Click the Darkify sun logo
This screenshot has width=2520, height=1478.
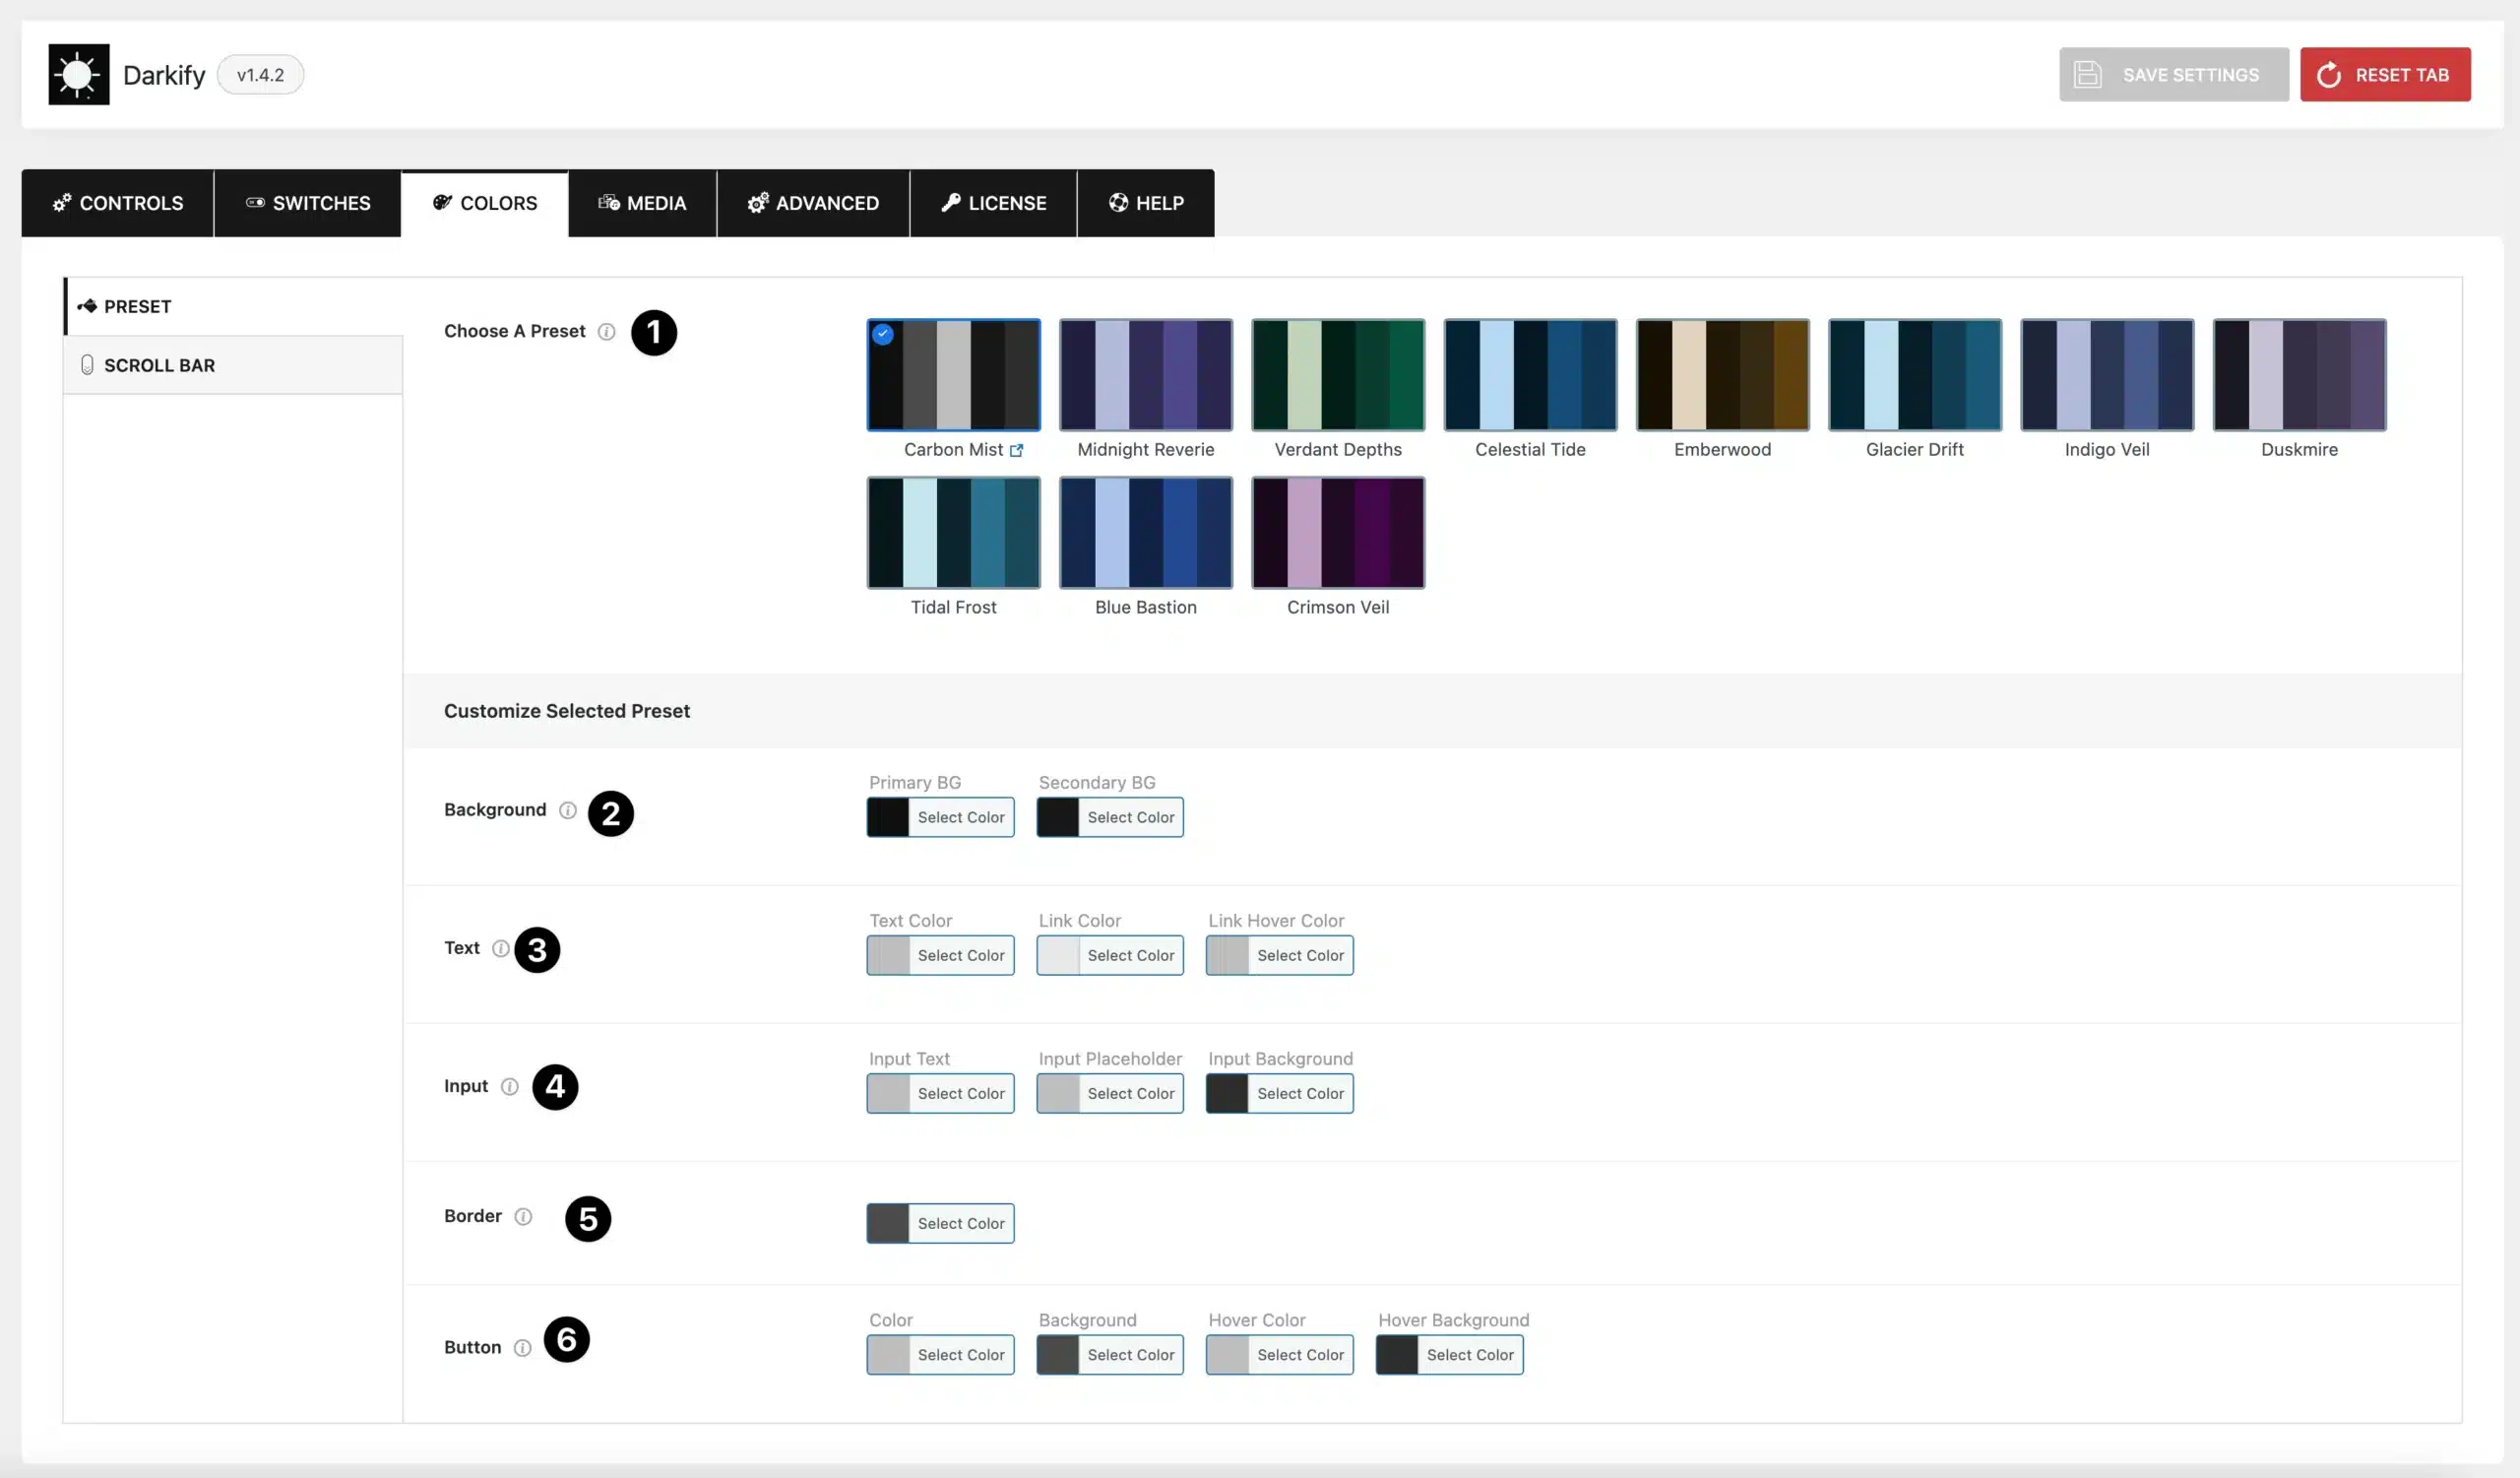pyautogui.click(x=79, y=74)
